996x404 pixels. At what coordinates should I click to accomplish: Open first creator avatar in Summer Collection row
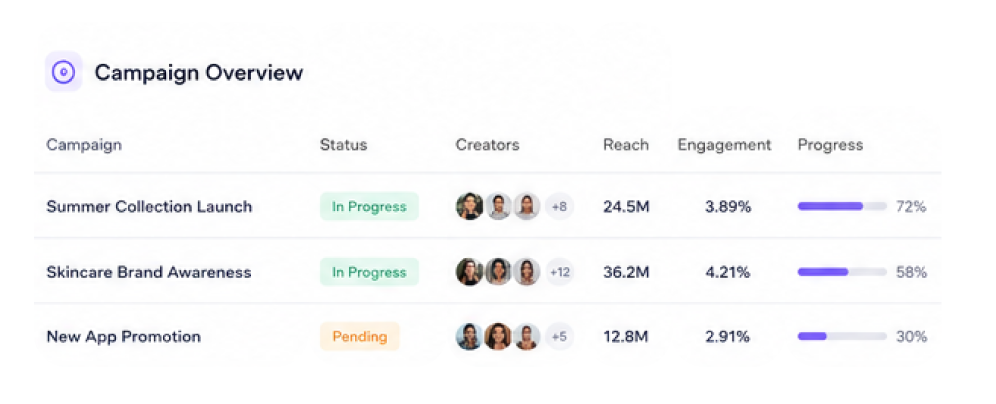tap(469, 206)
